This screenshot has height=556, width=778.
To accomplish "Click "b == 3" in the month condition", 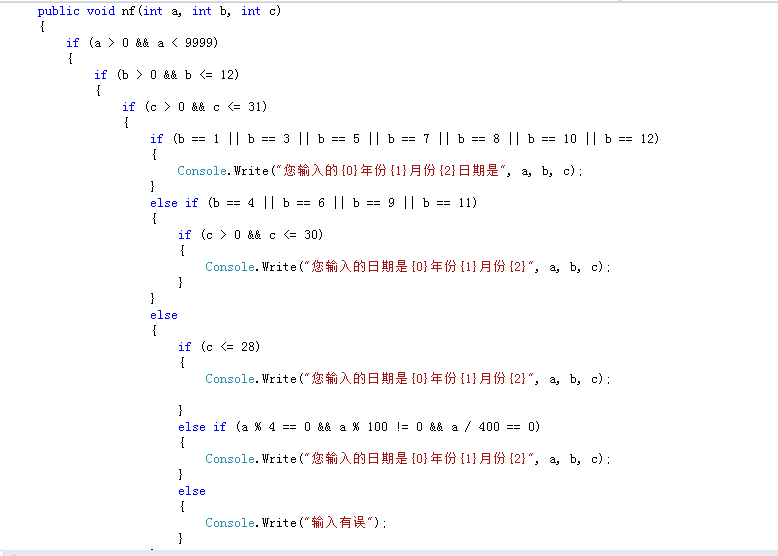I will [268, 139].
